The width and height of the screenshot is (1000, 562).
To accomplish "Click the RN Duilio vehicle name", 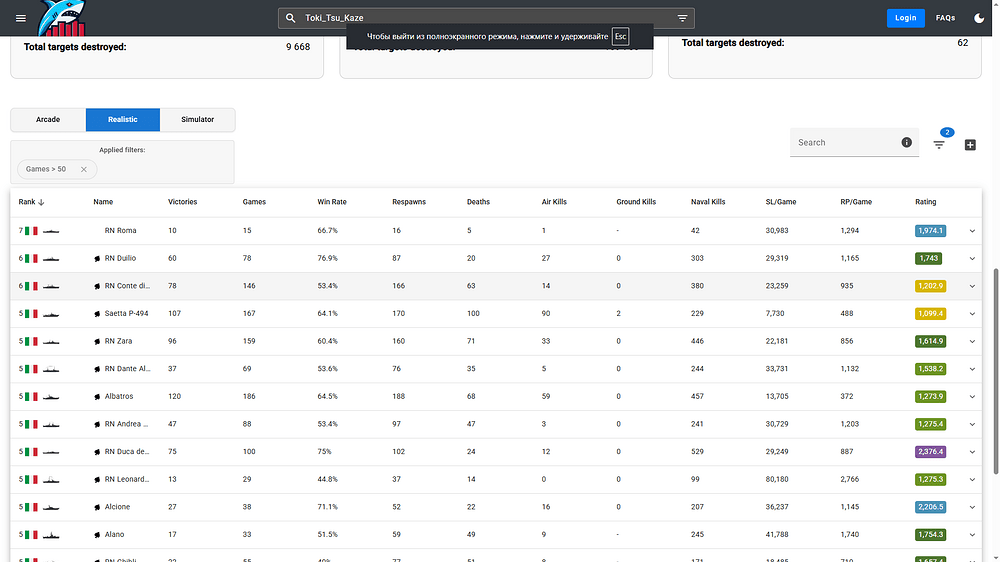I will 120,258.
